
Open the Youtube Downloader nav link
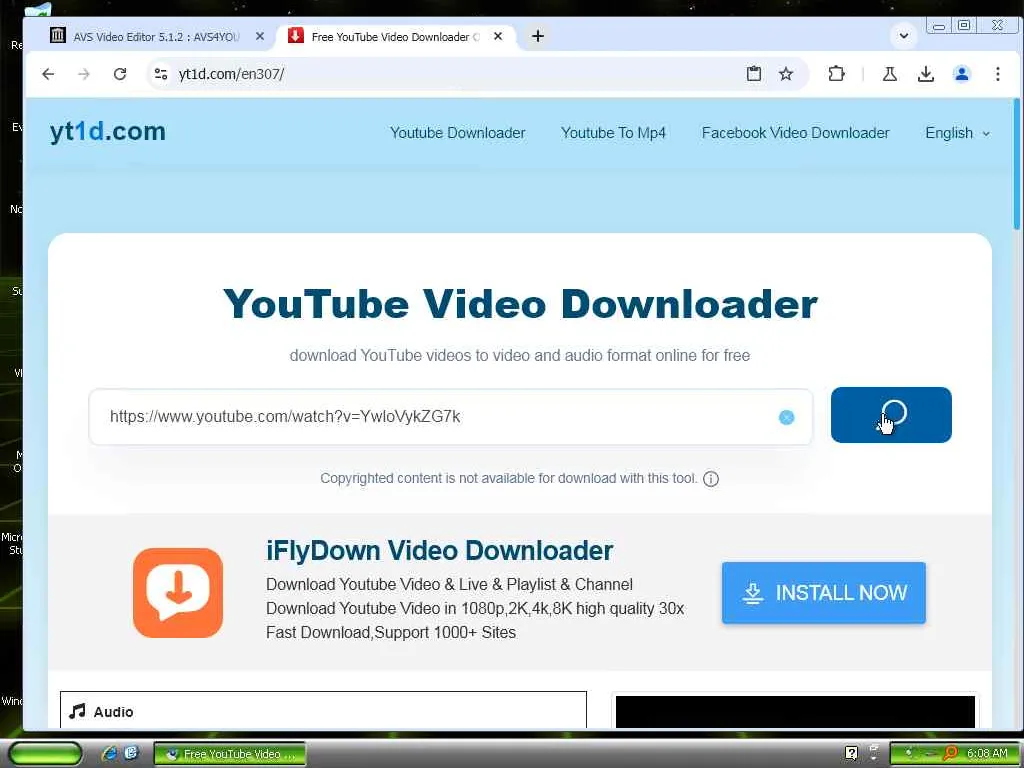[457, 133]
